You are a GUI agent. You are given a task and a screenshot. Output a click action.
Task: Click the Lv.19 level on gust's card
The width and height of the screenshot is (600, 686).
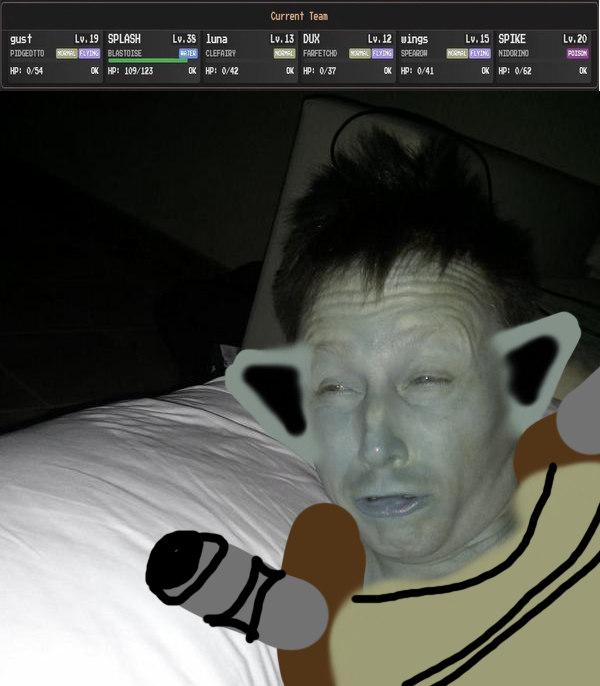pos(87,39)
